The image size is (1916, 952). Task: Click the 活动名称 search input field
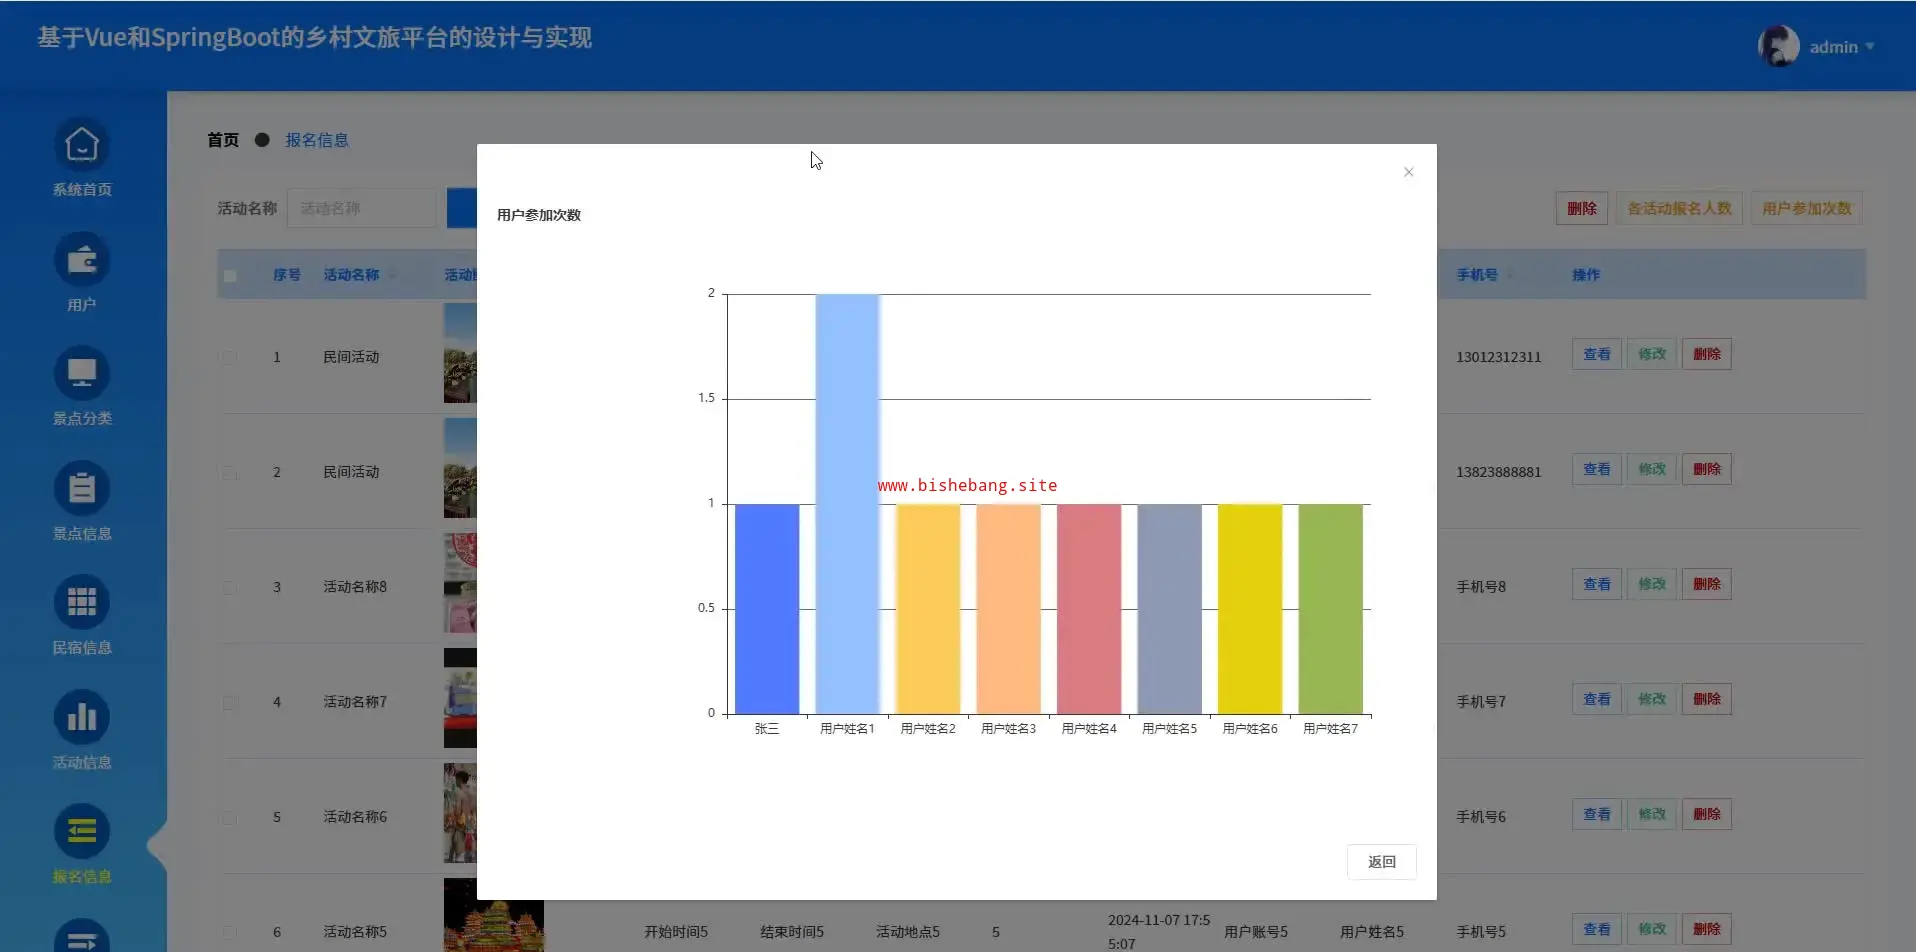362,208
